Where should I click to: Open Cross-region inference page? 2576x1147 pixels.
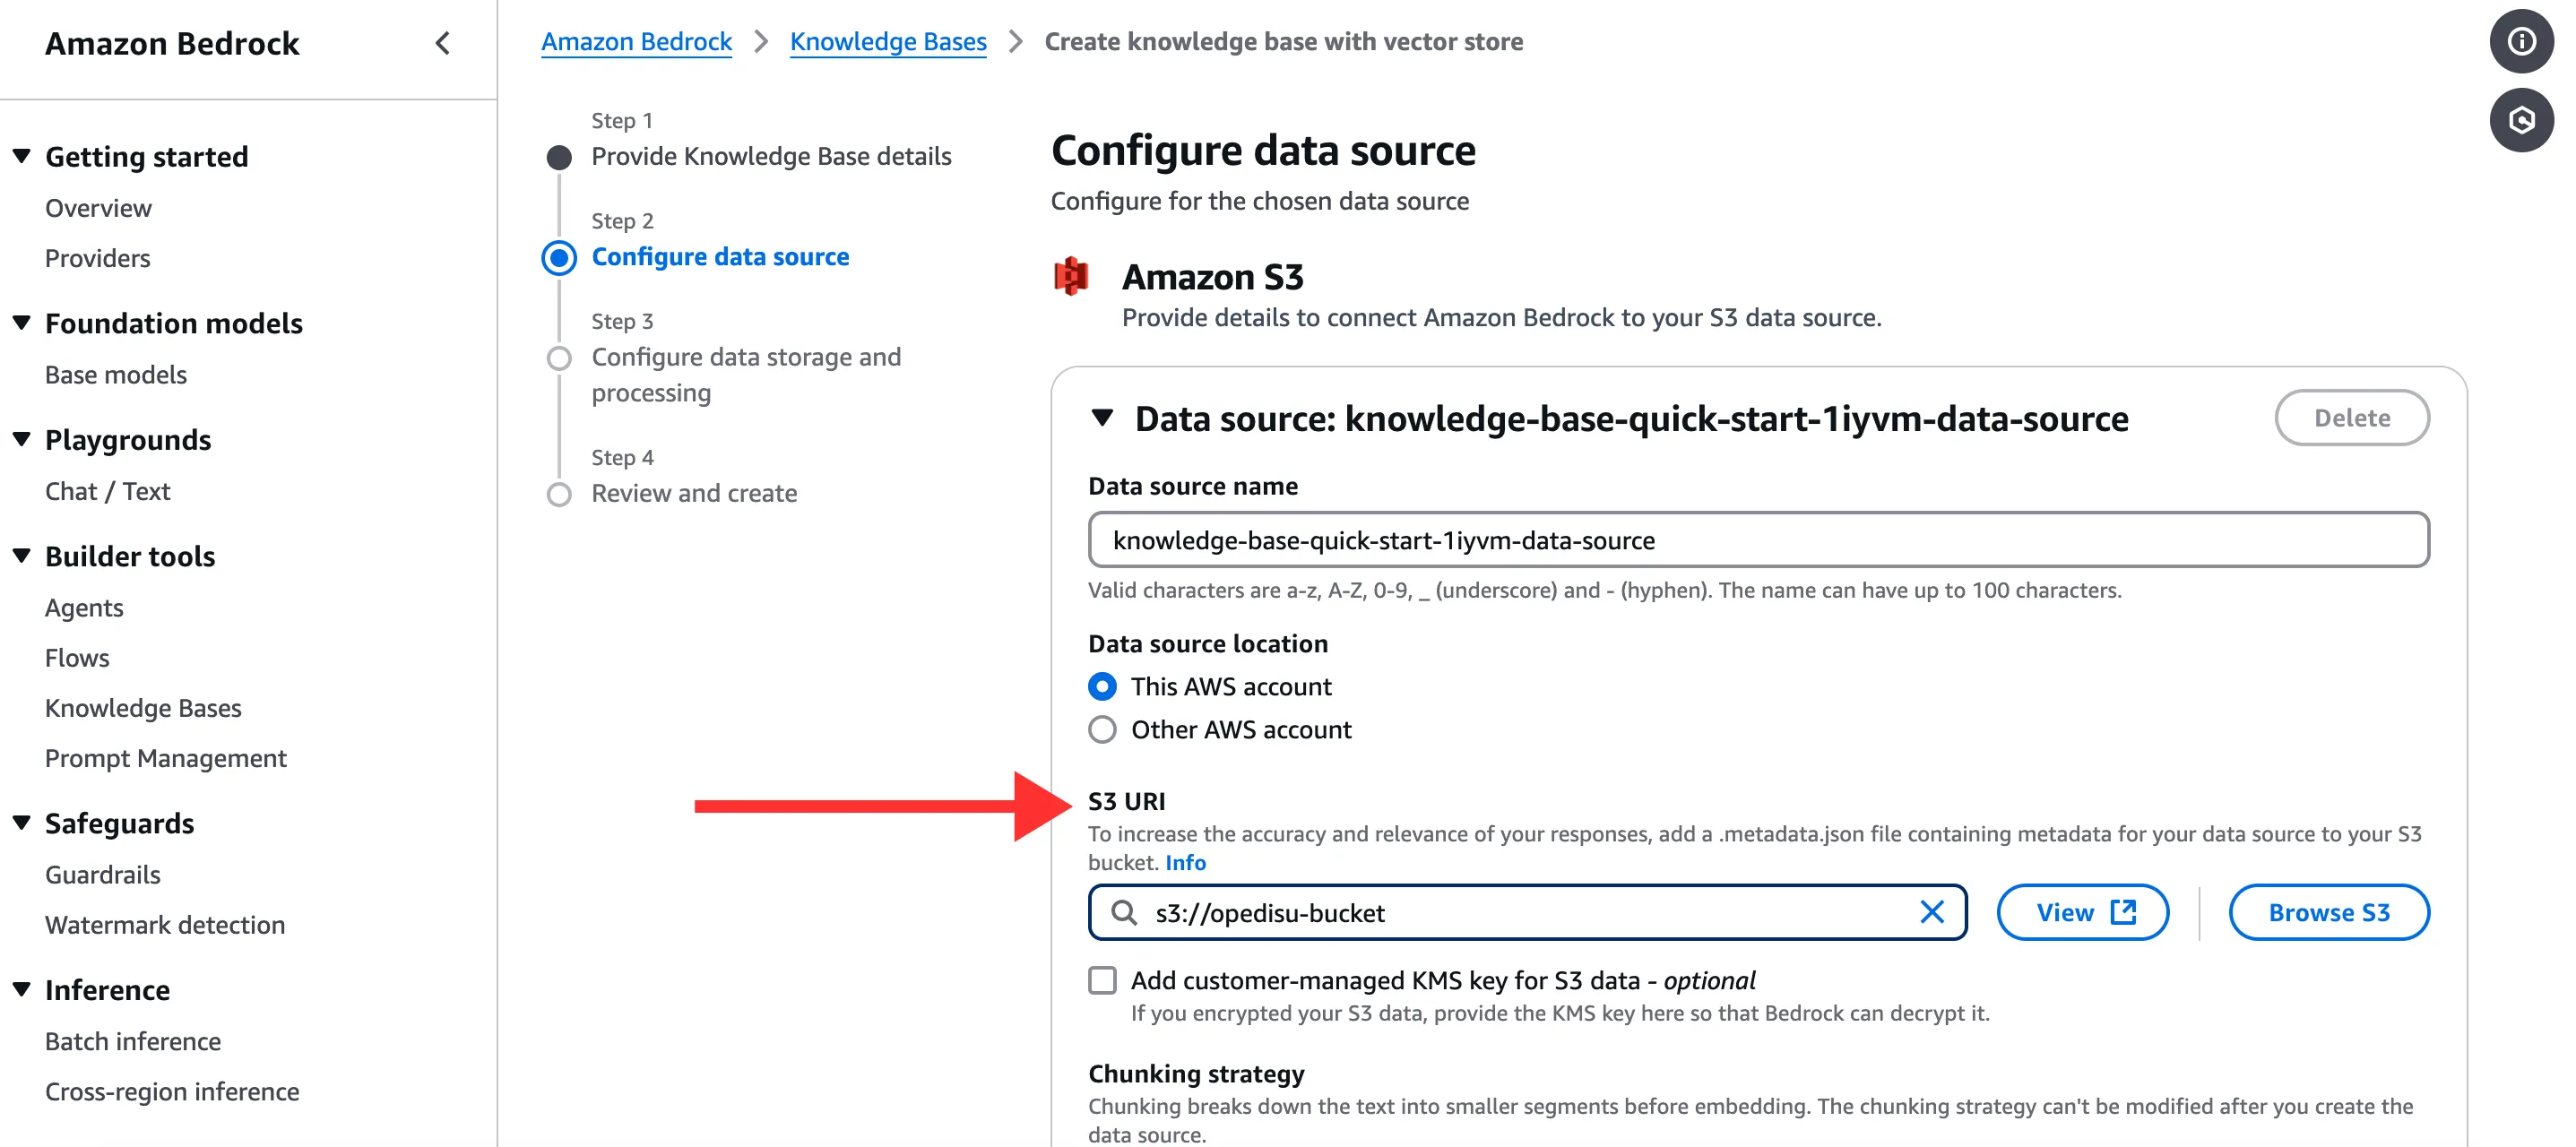tap(171, 1091)
